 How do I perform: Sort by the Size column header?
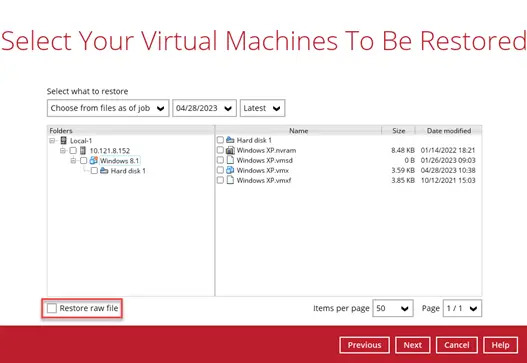click(399, 130)
